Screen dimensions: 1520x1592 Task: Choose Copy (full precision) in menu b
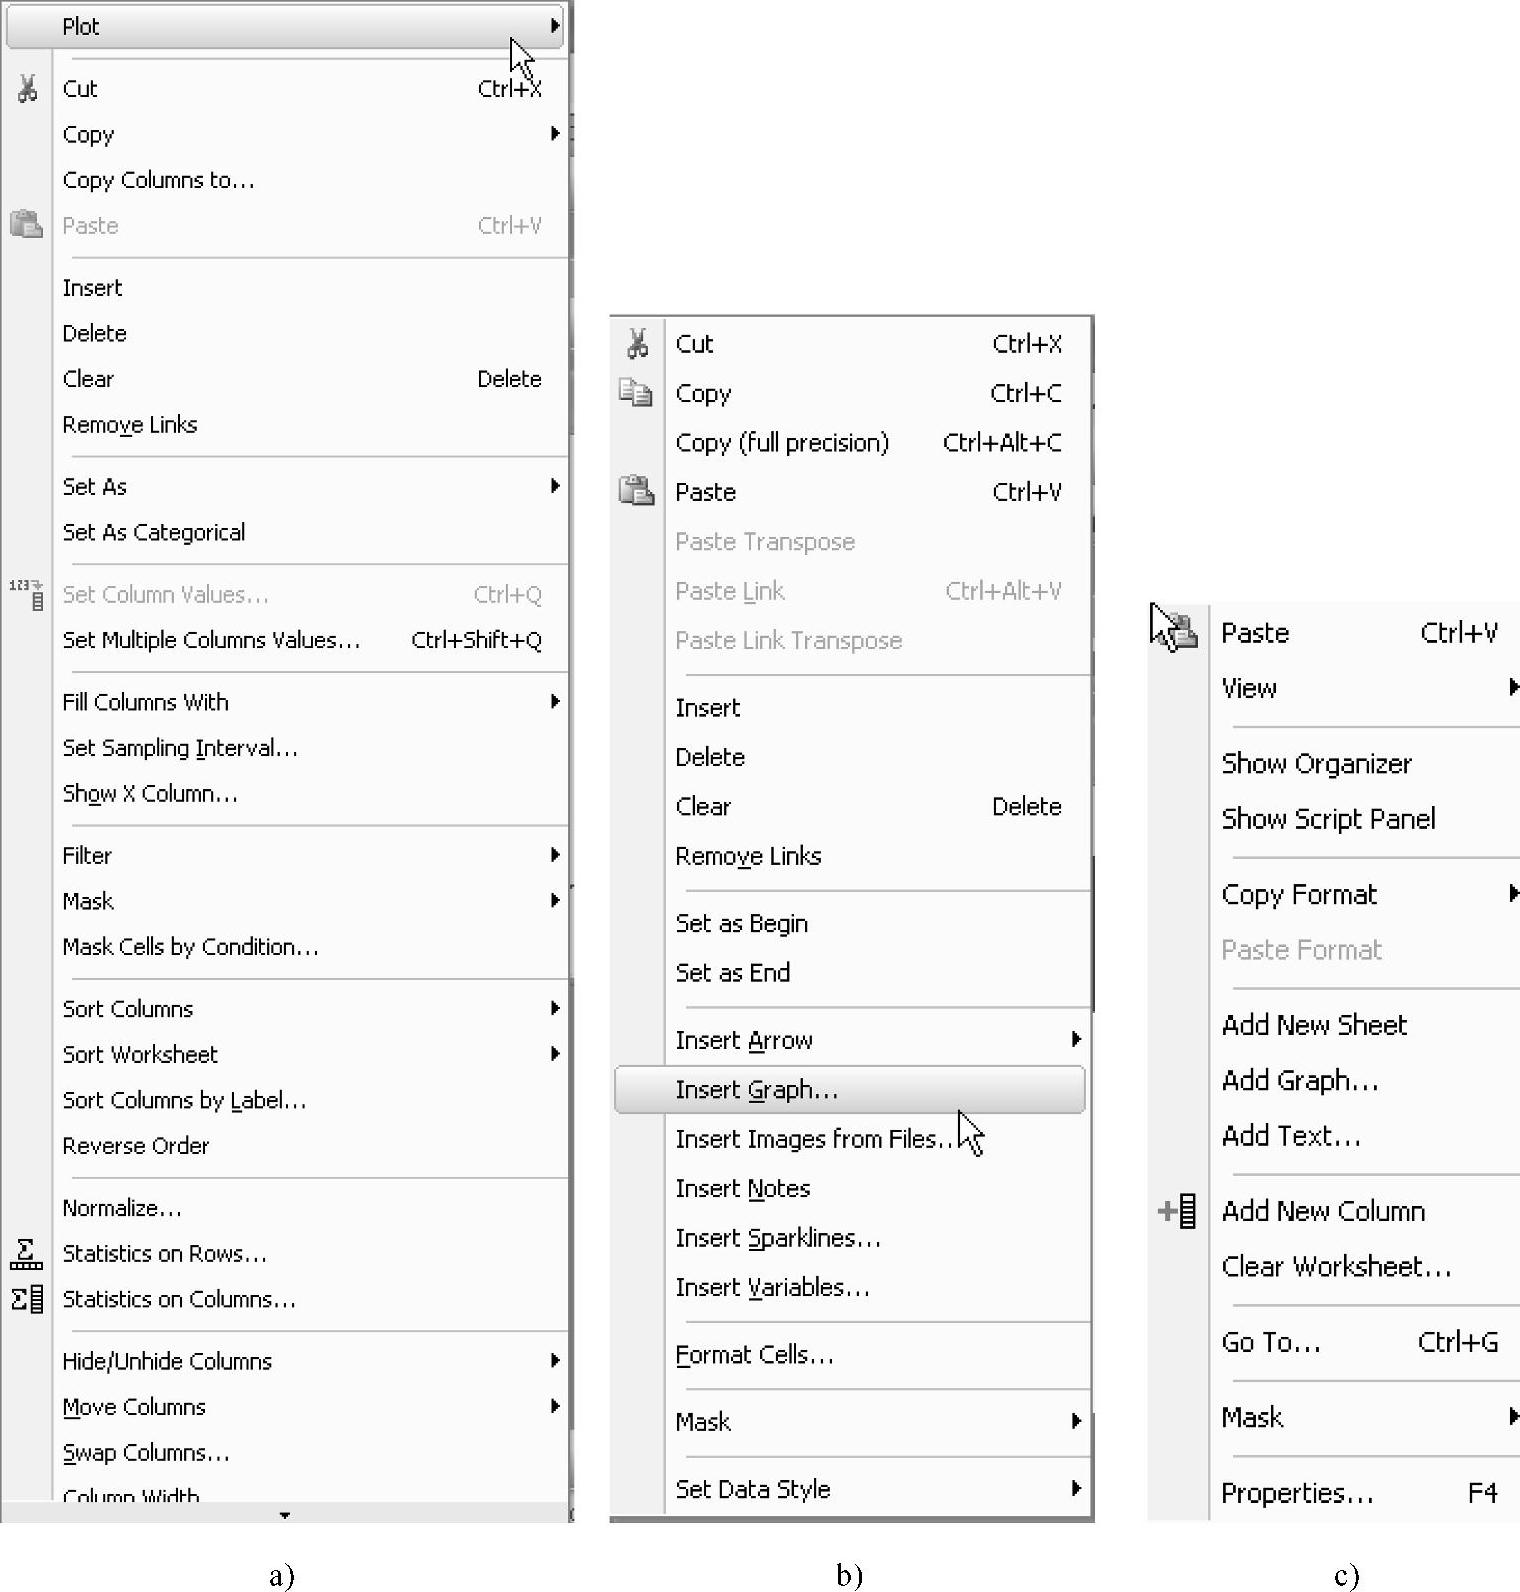click(x=782, y=442)
